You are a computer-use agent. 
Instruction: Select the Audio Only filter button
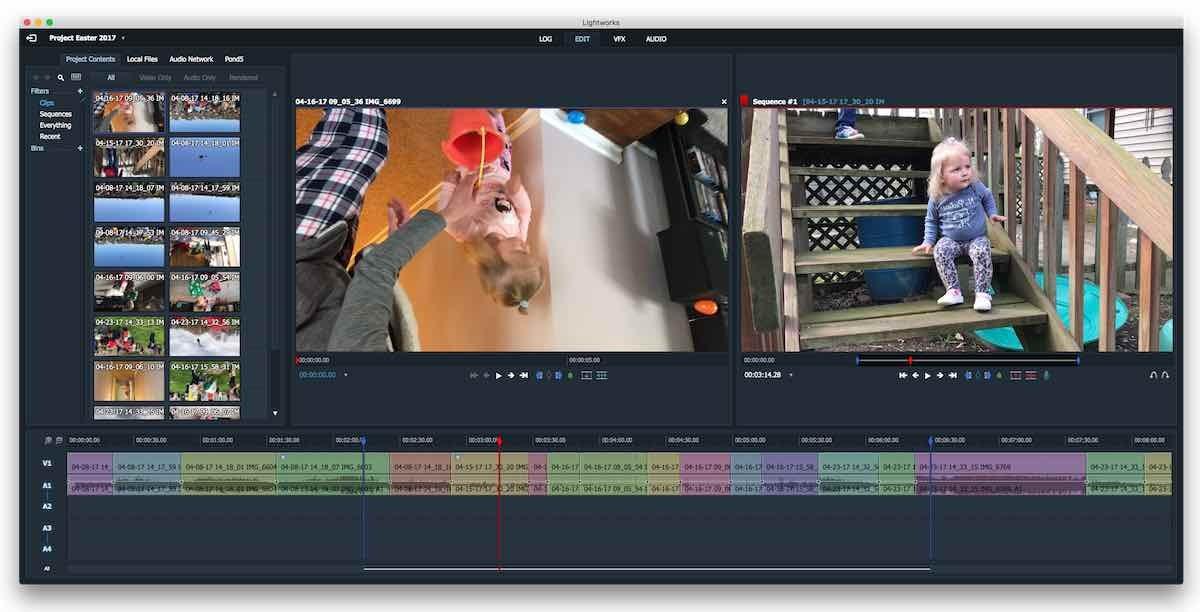click(x=199, y=77)
